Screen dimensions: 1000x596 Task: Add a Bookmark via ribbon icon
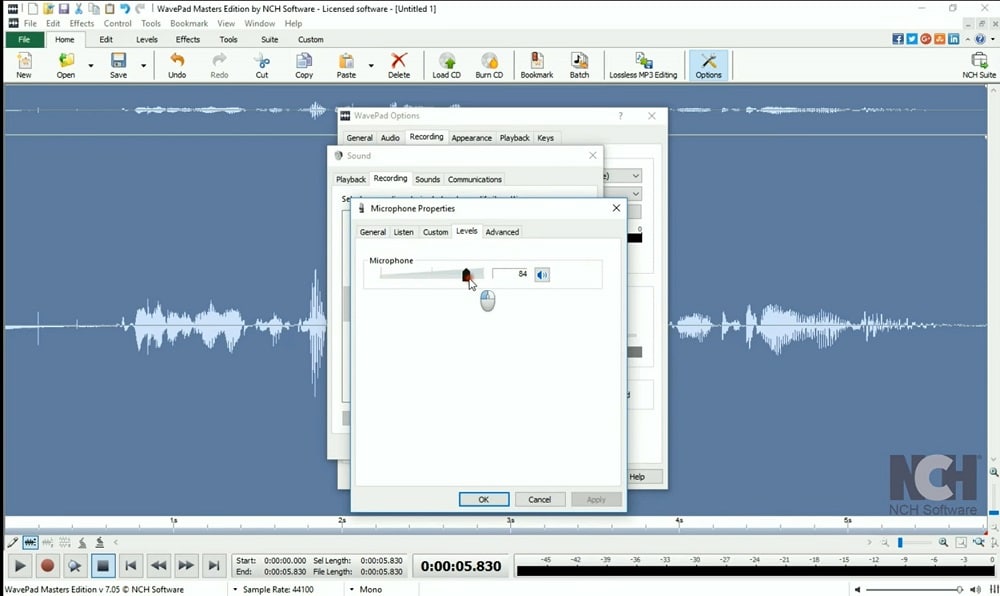[x=537, y=65]
